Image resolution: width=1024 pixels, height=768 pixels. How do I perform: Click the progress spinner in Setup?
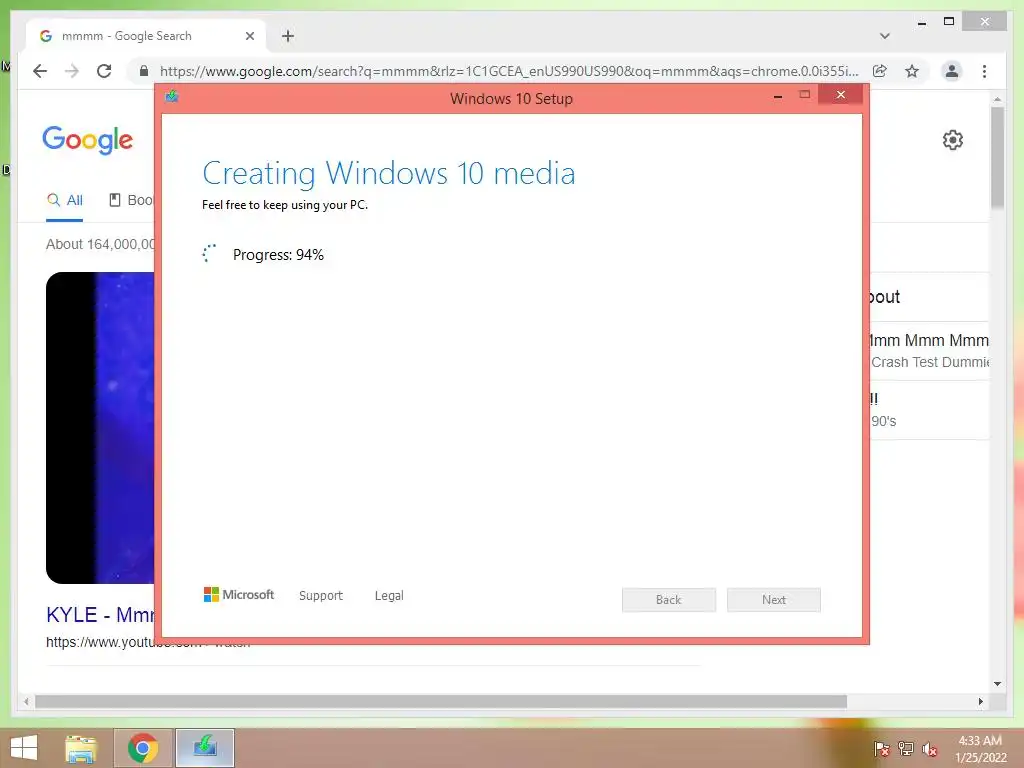[209, 253]
